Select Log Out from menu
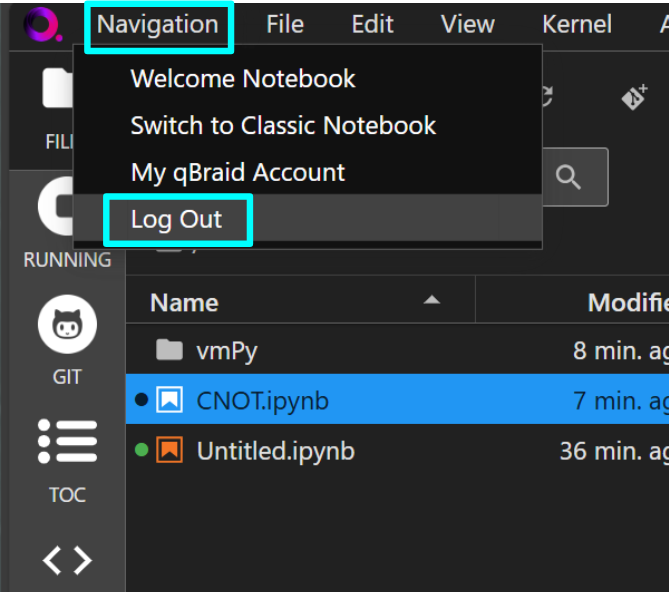This screenshot has height=592, width=669. [x=308, y=219]
